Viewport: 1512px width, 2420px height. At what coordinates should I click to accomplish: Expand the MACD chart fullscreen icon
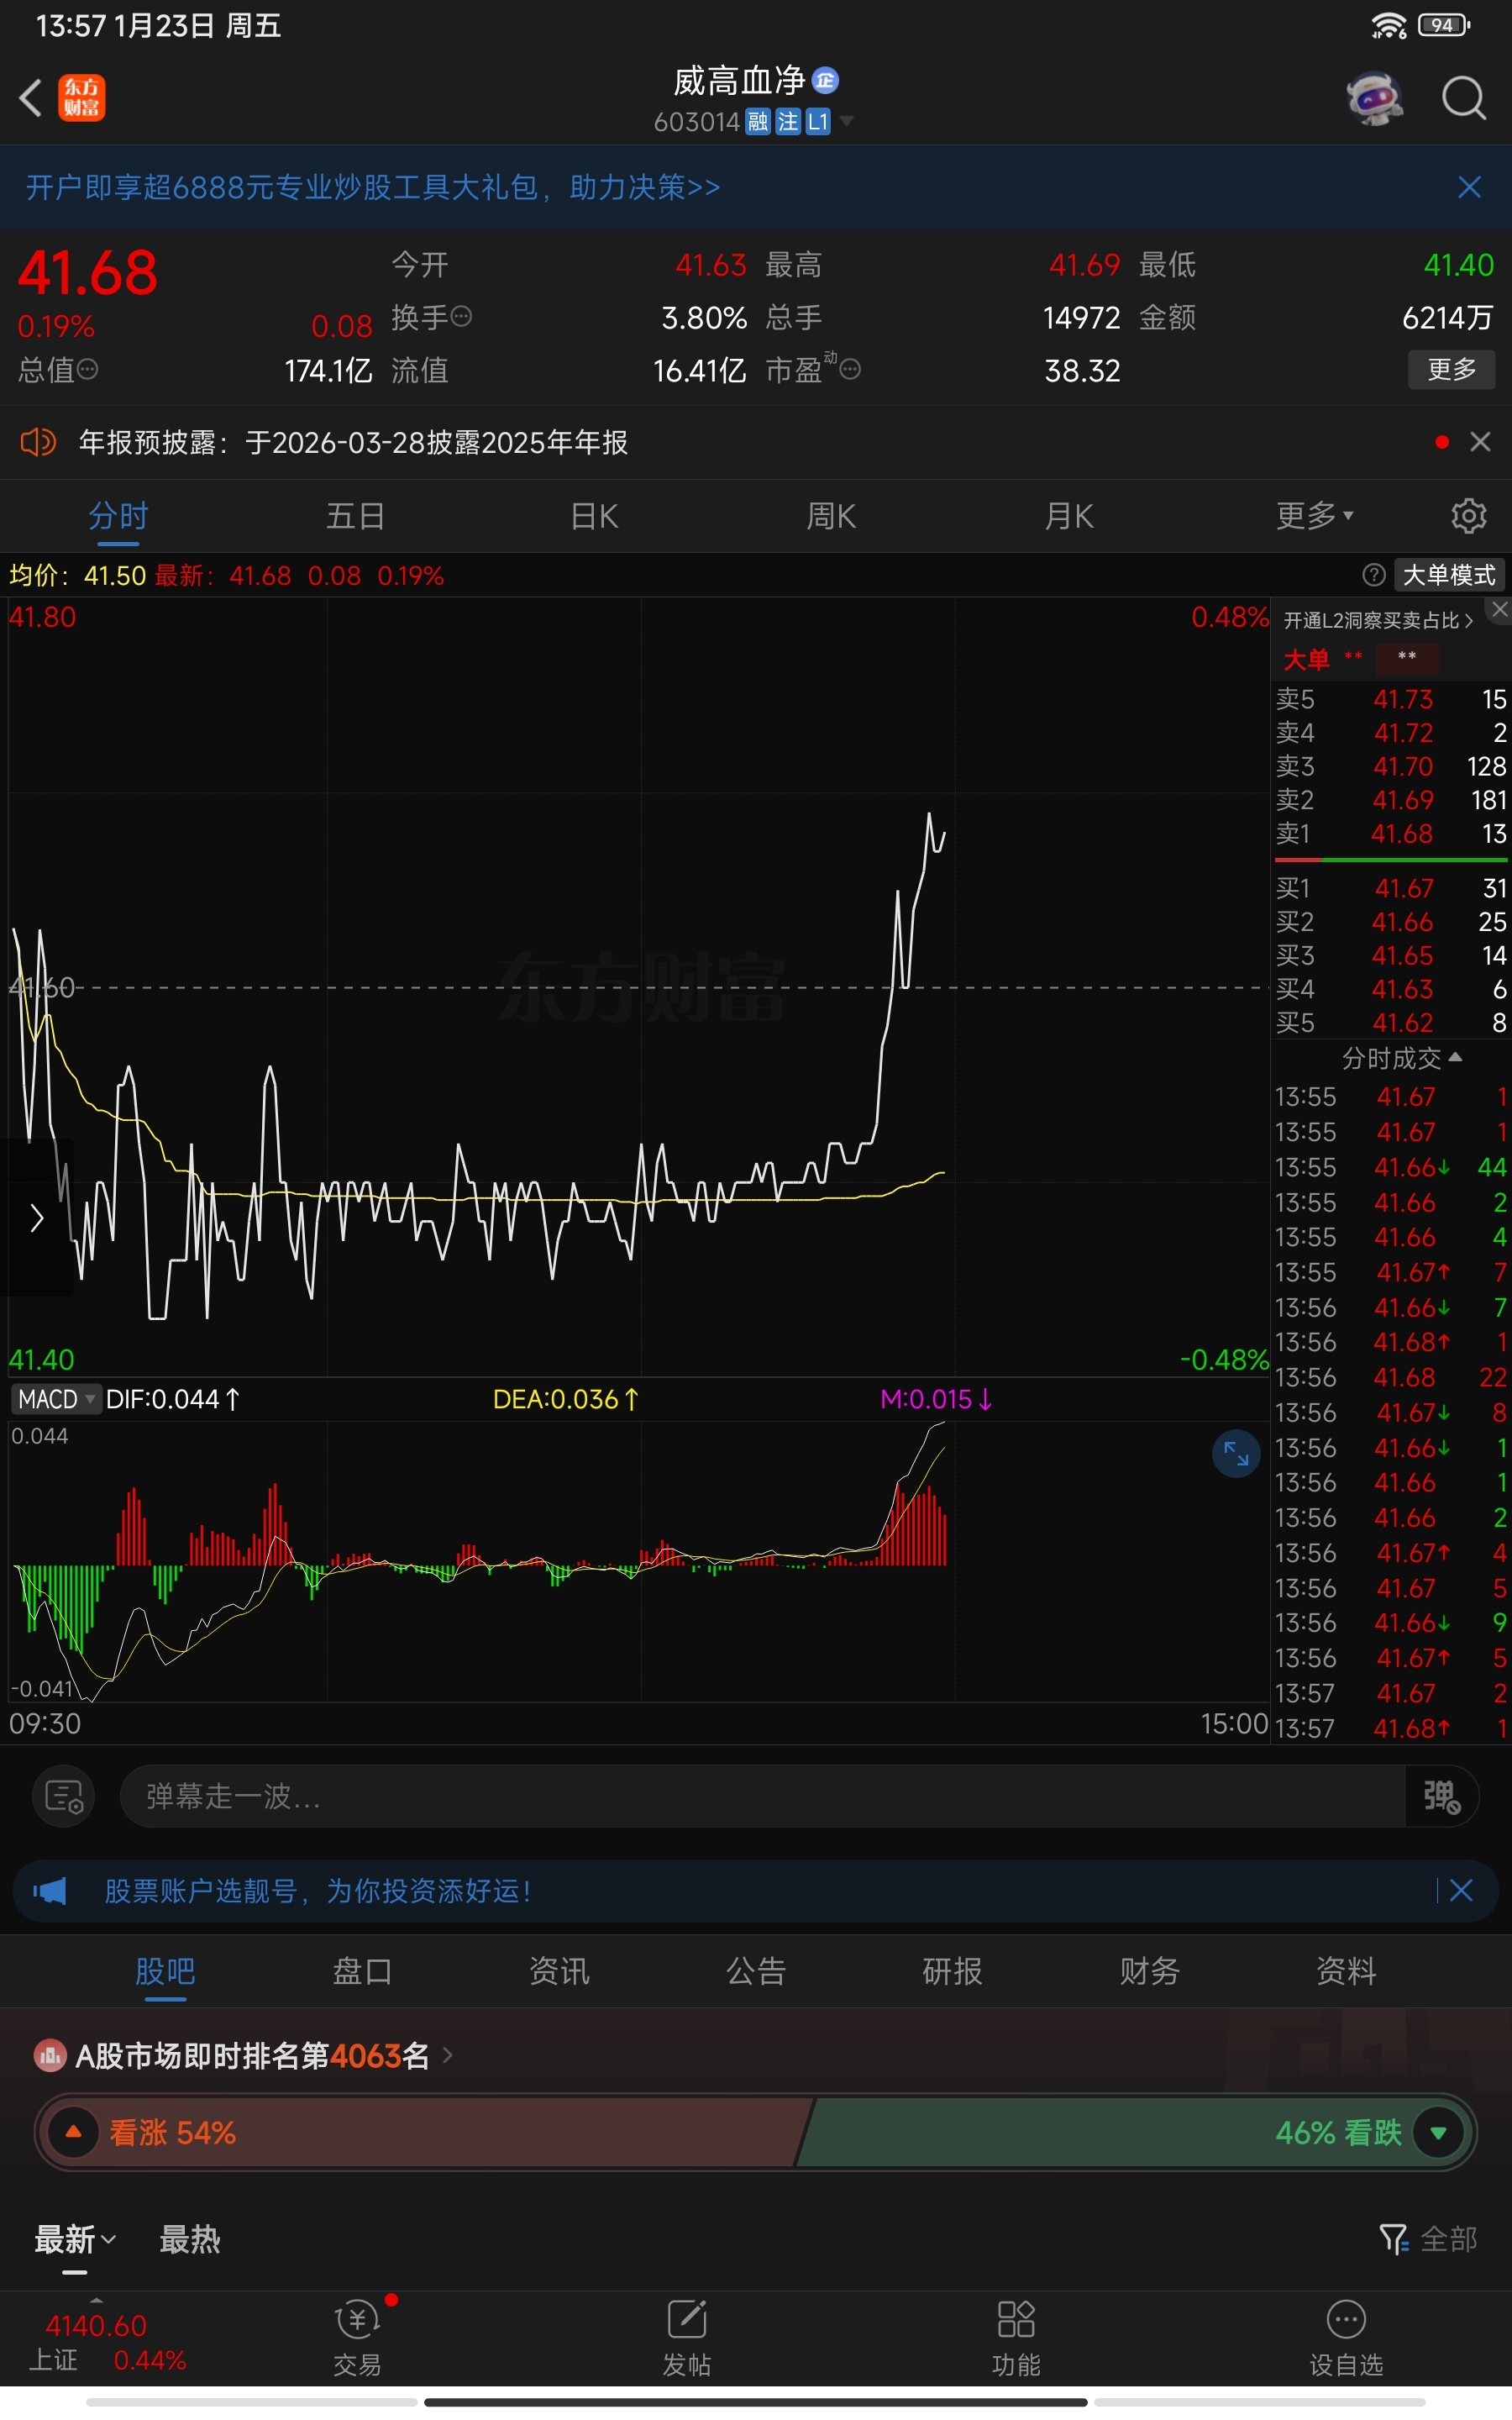pyautogui.click(x=1236, y=1453)
